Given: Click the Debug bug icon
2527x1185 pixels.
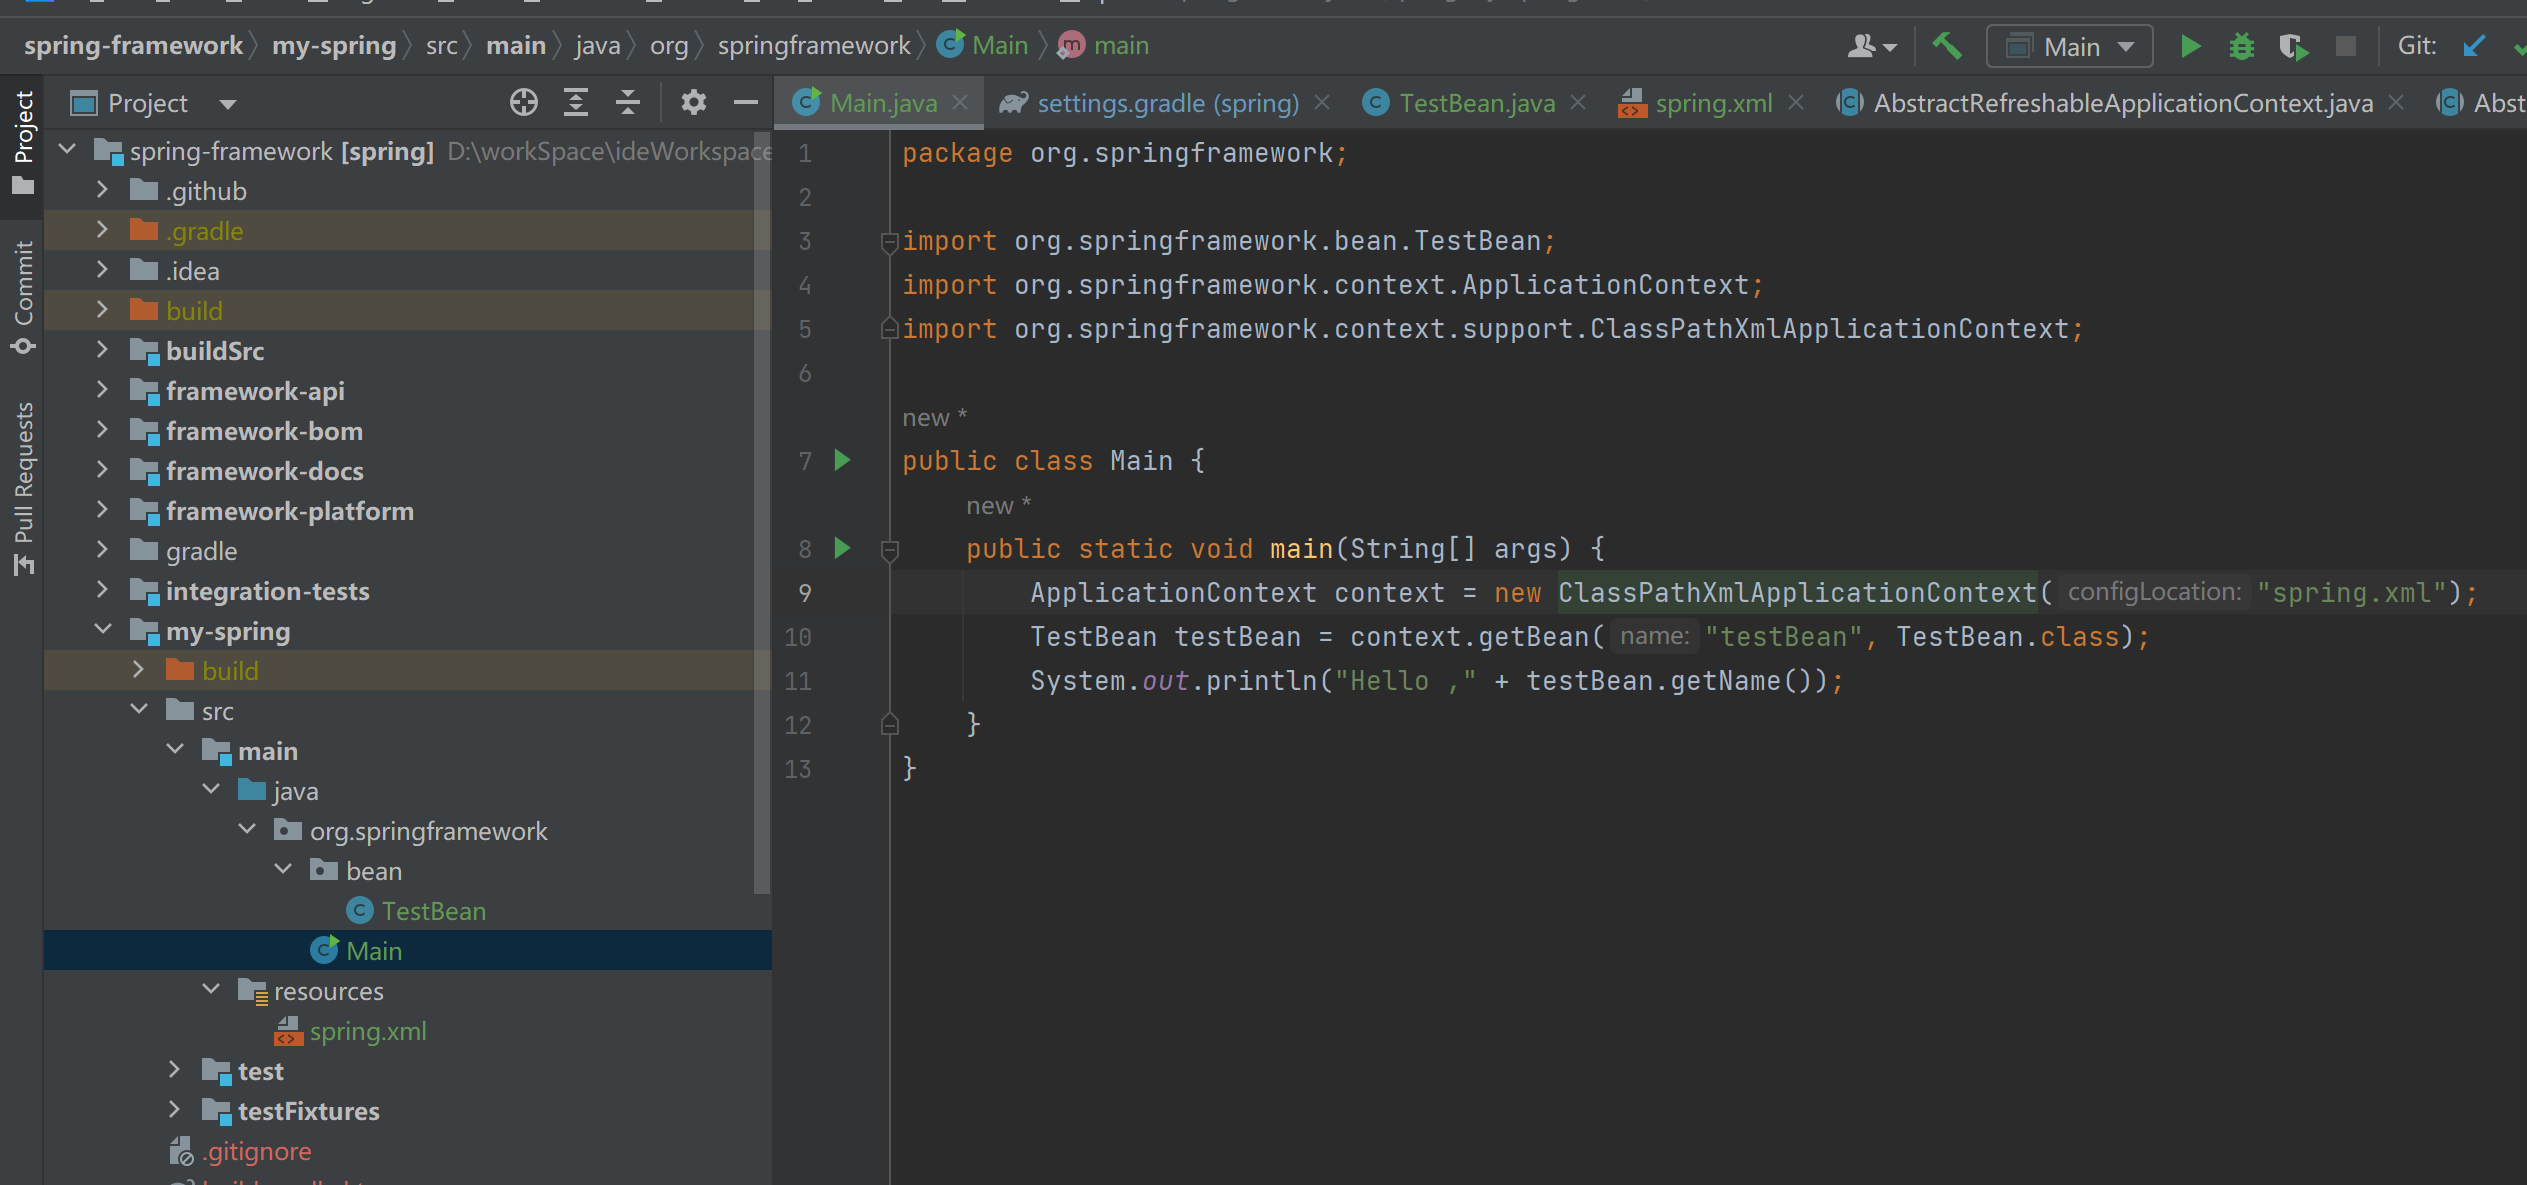Looking at the screenshot, I should [2241, 46].
